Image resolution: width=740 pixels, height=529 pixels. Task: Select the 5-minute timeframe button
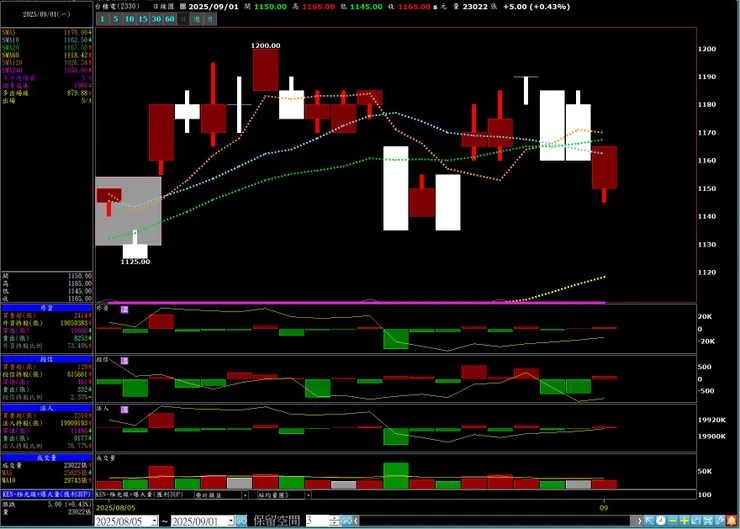pos(116,19)
